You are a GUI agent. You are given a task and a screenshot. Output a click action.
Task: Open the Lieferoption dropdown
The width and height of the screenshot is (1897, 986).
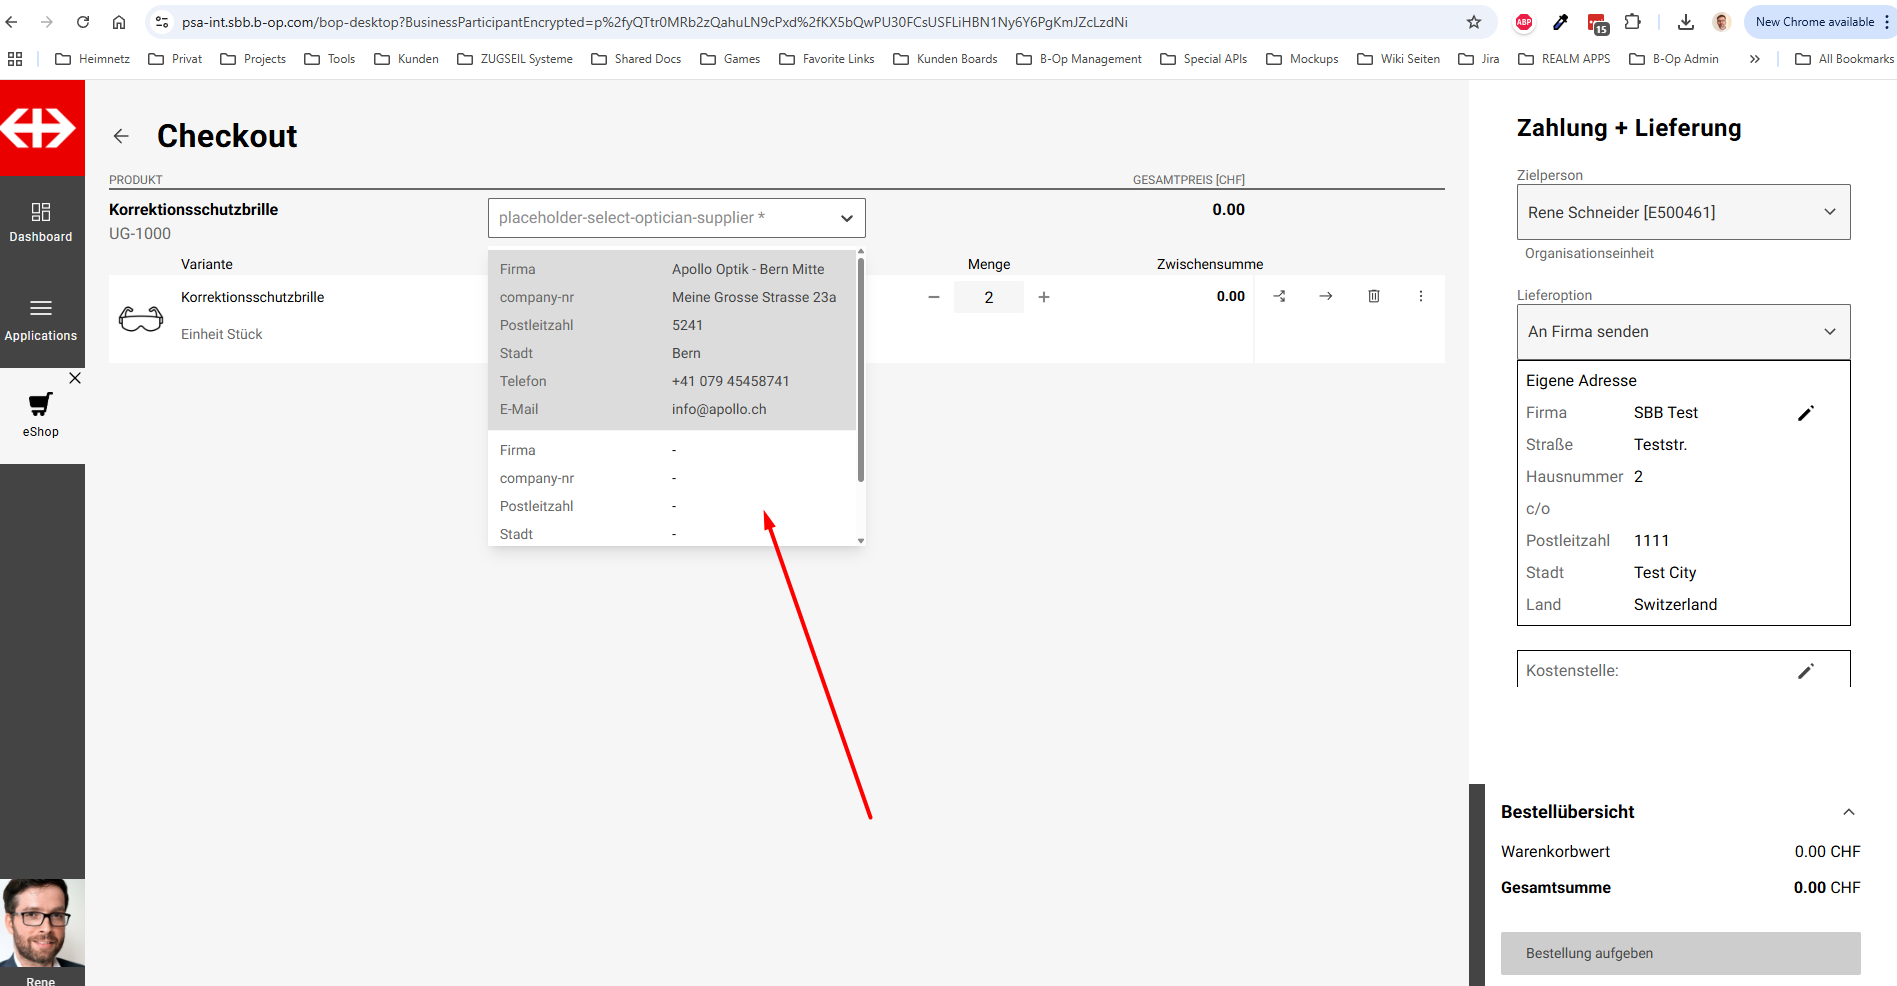point(1683,332)
